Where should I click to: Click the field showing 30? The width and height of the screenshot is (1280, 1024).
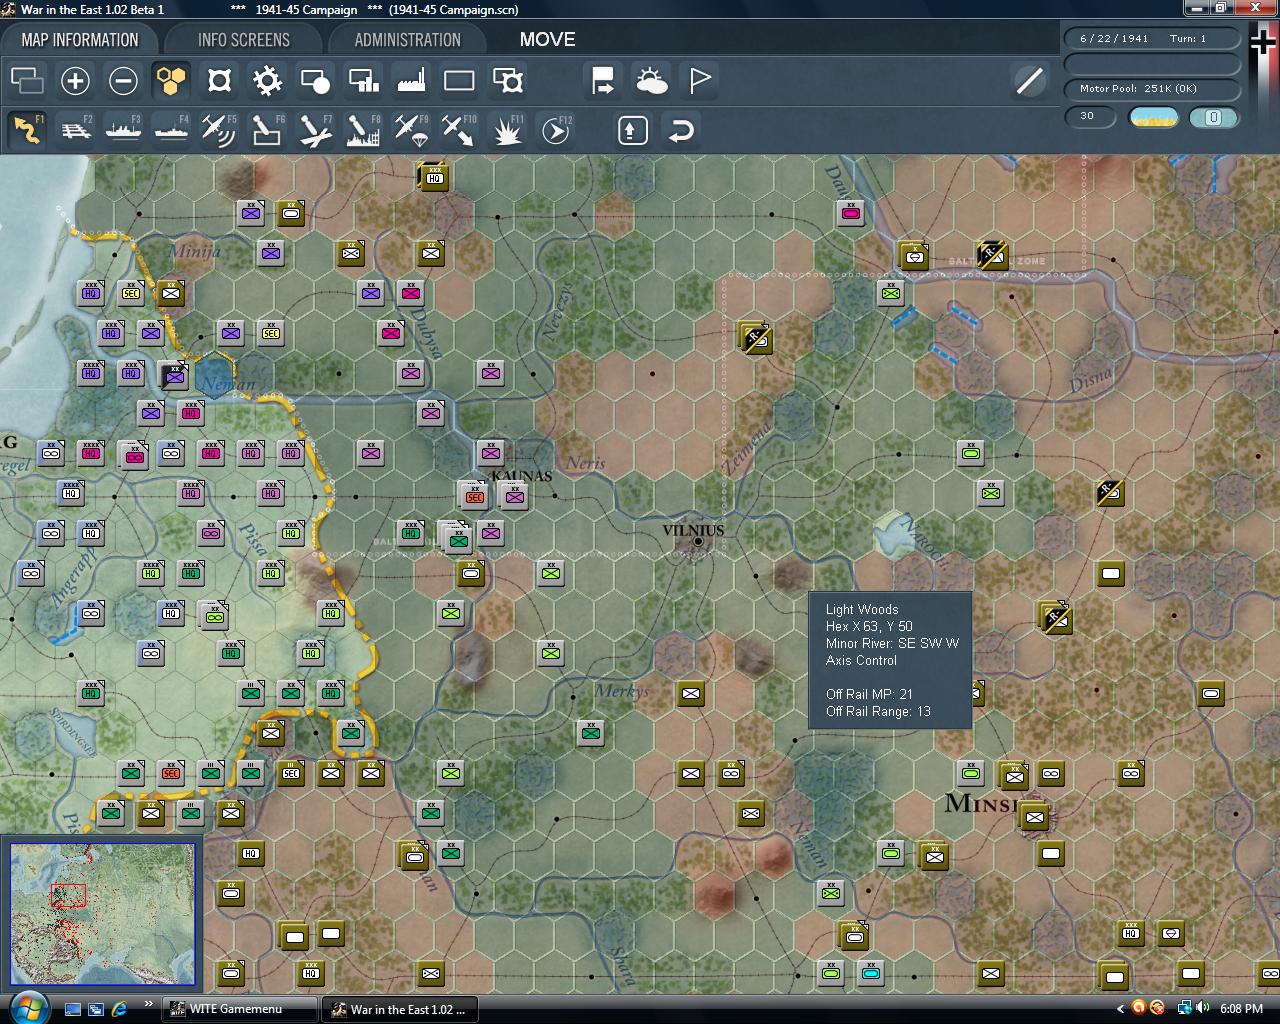pos(1090,116)
